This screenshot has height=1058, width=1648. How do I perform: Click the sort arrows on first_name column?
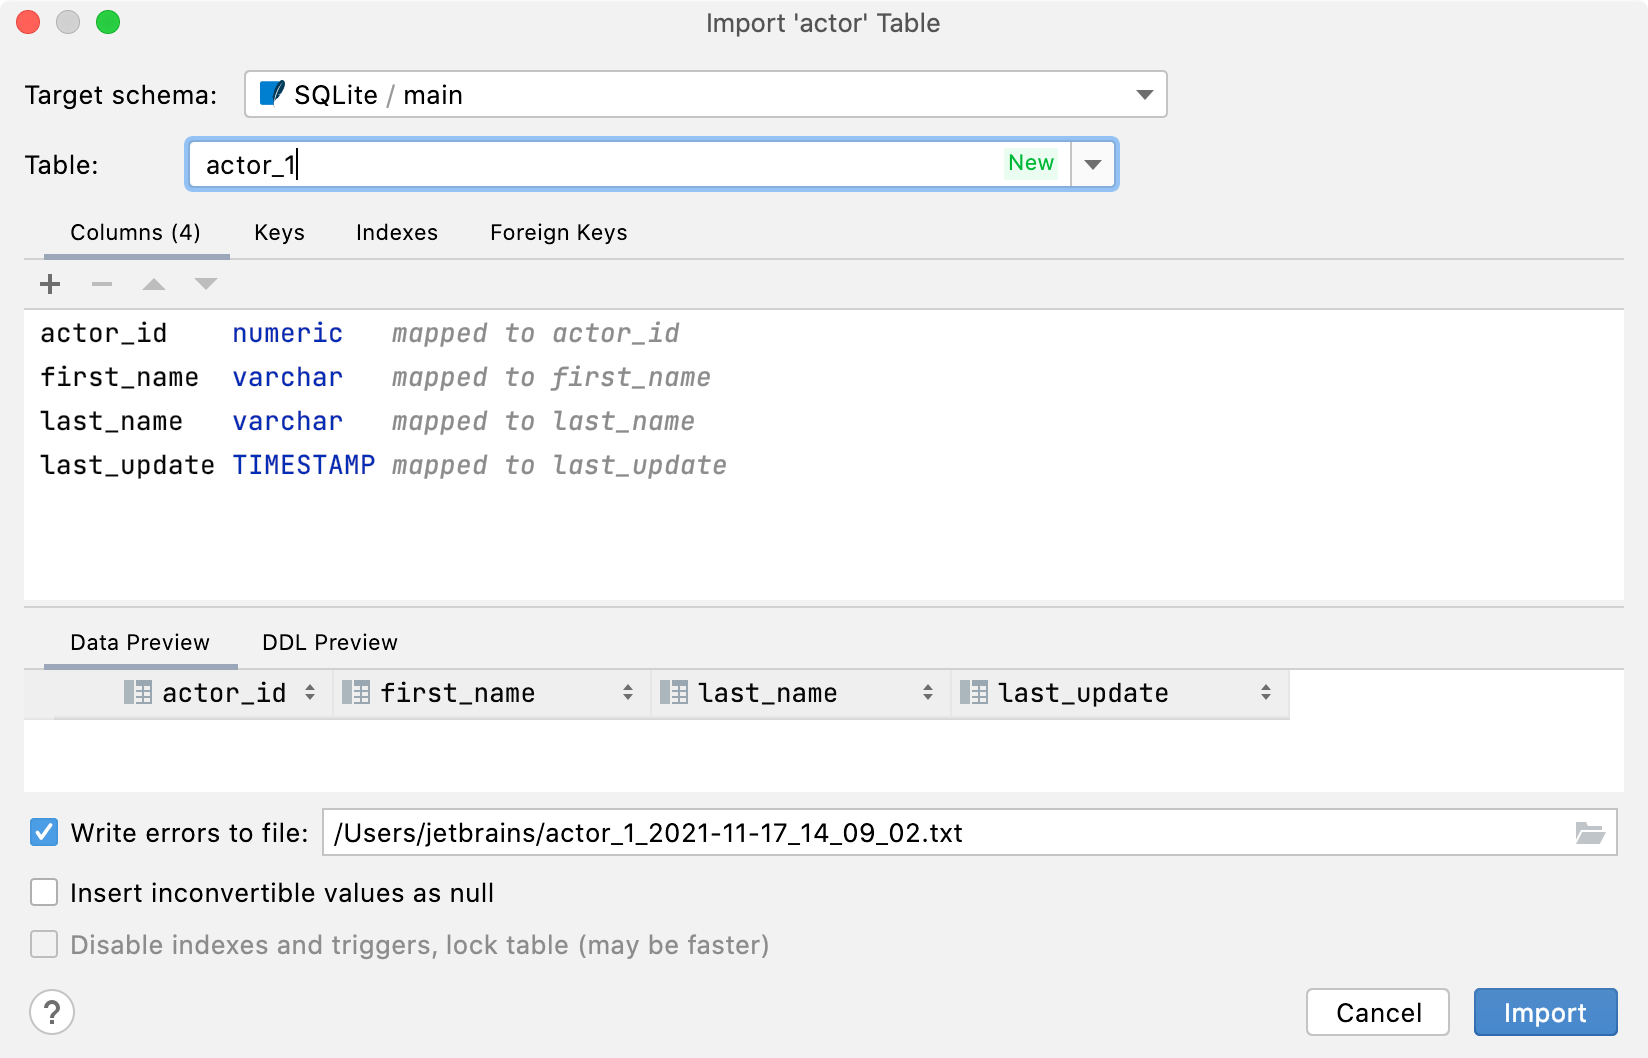point(627,692)
